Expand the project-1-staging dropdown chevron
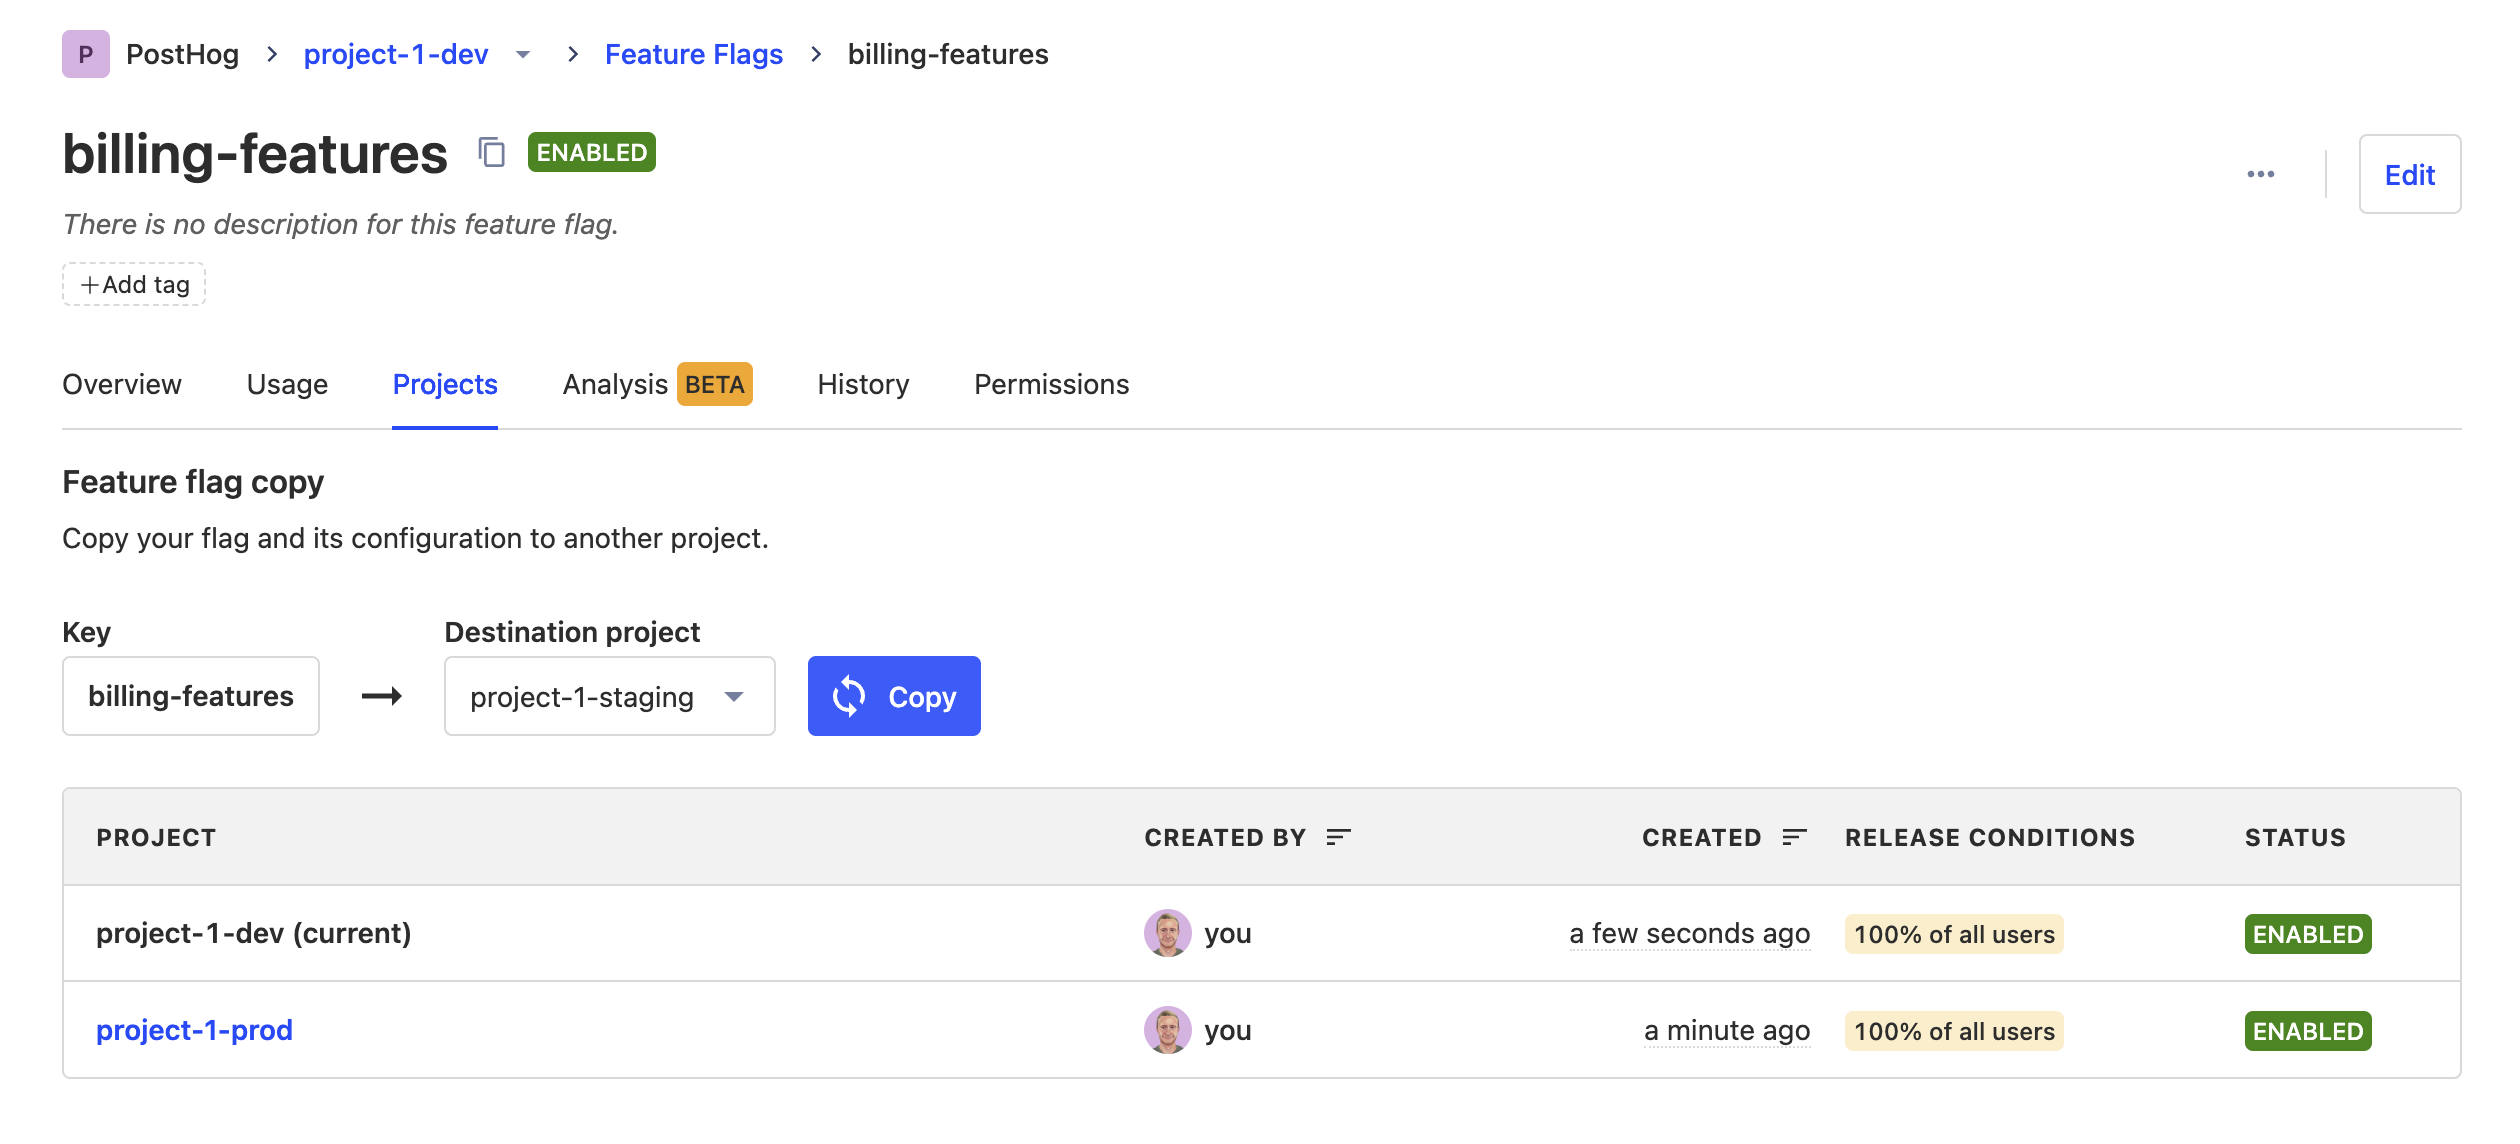Viewport: 2520px width, 1144px height. 734,697
